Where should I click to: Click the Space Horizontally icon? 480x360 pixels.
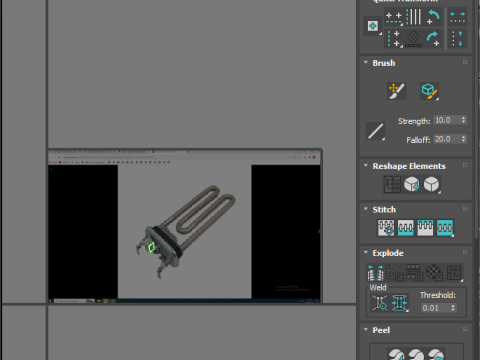point(457,17)
